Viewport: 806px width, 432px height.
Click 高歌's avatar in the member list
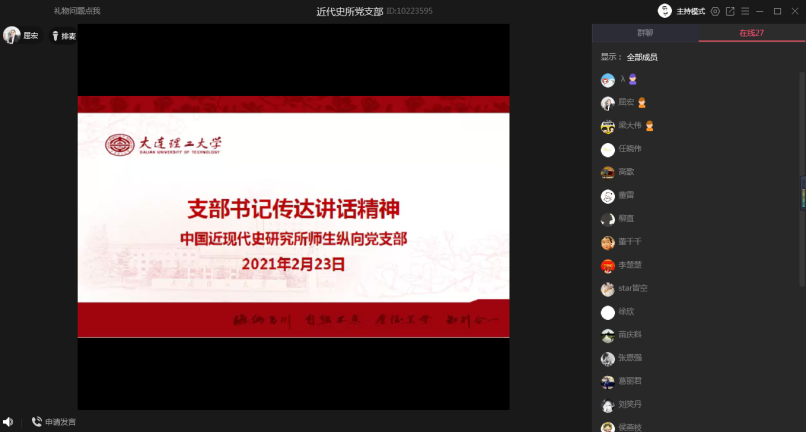608,173
